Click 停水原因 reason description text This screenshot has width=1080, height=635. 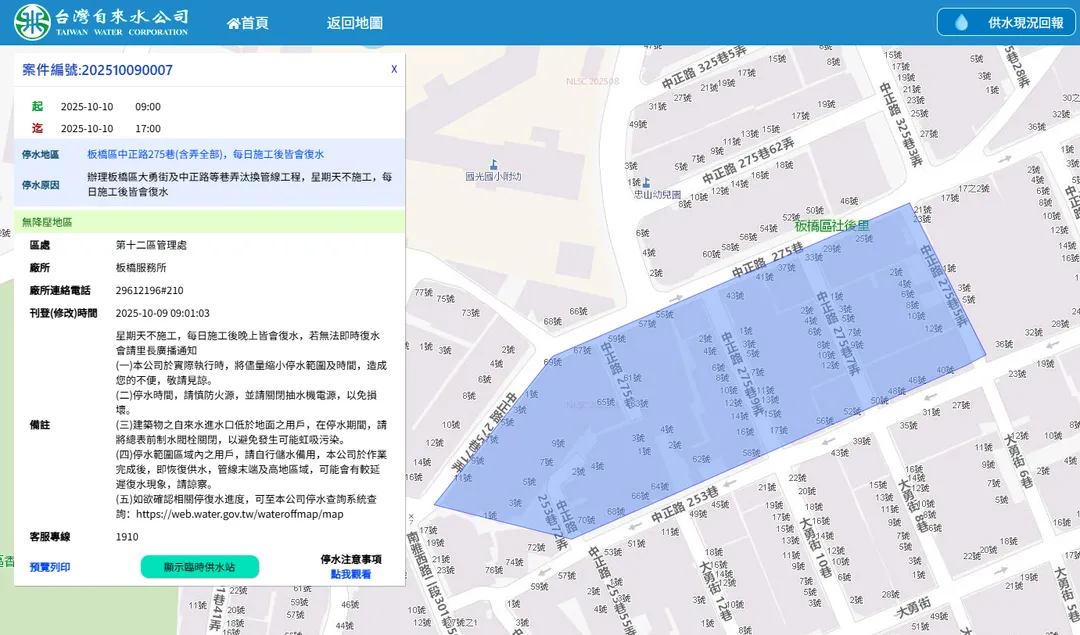pos(240,185)
